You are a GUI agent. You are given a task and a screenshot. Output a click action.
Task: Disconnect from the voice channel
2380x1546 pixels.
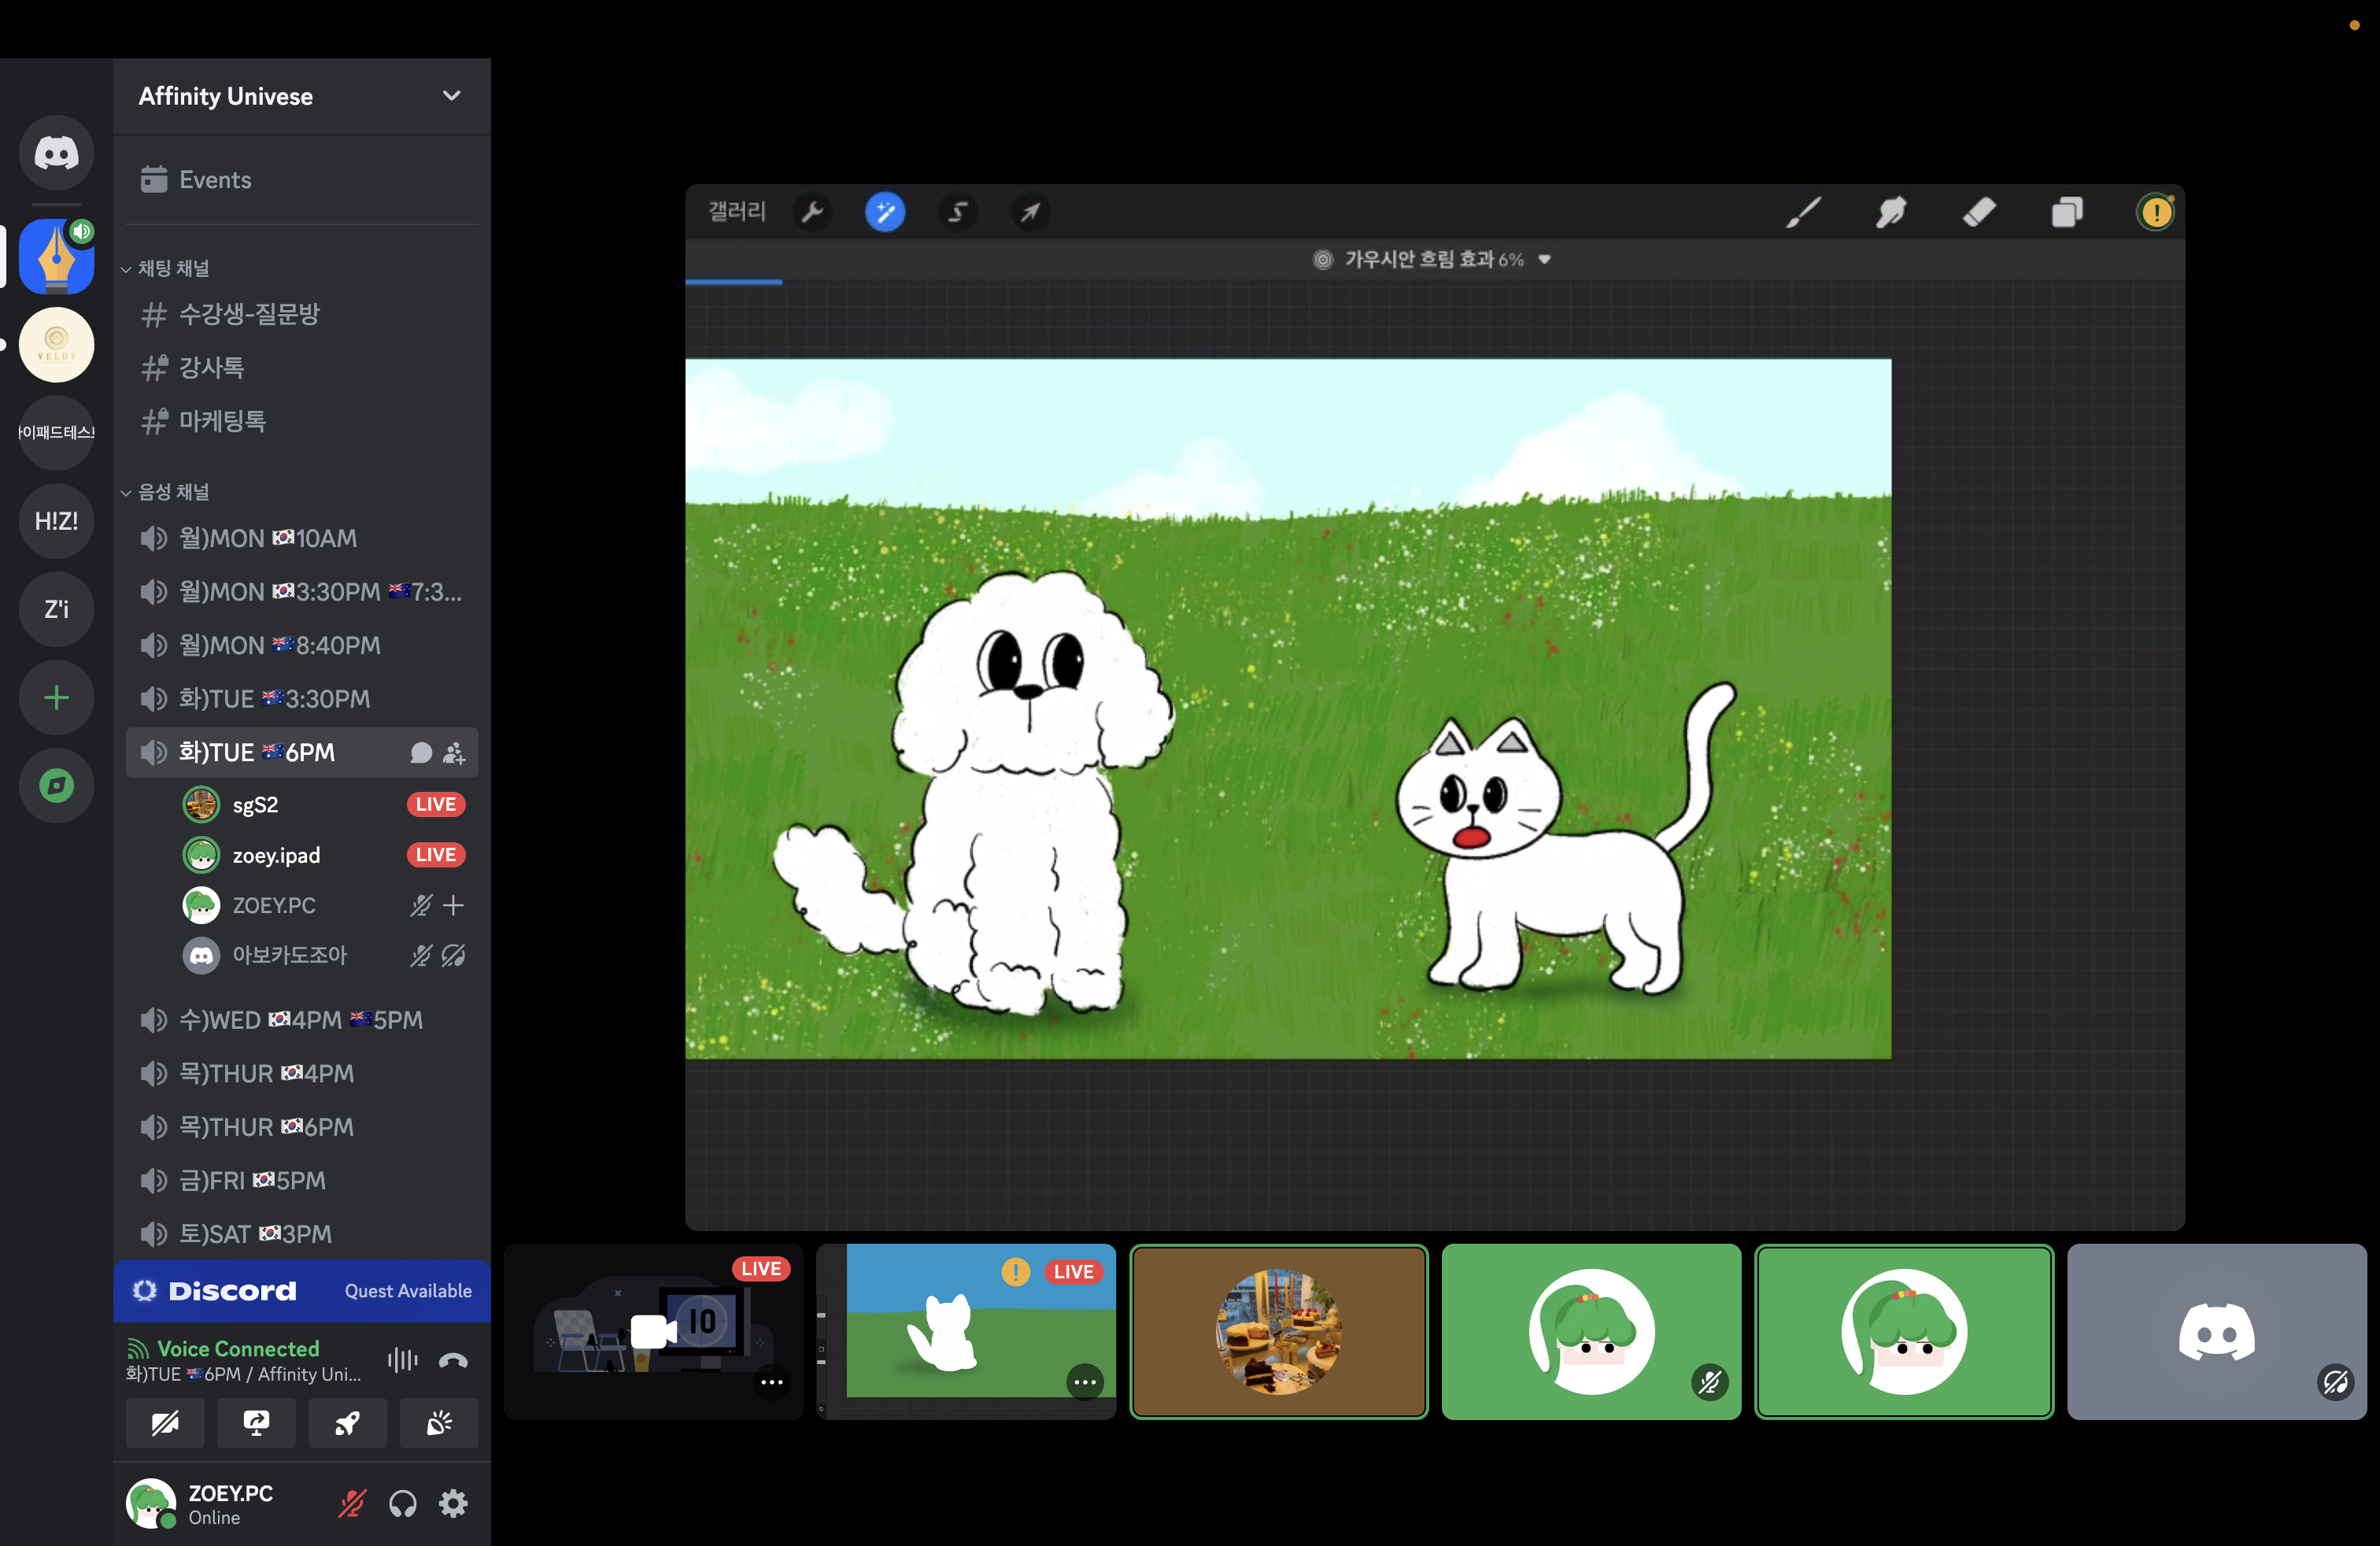click(453, 1360)
